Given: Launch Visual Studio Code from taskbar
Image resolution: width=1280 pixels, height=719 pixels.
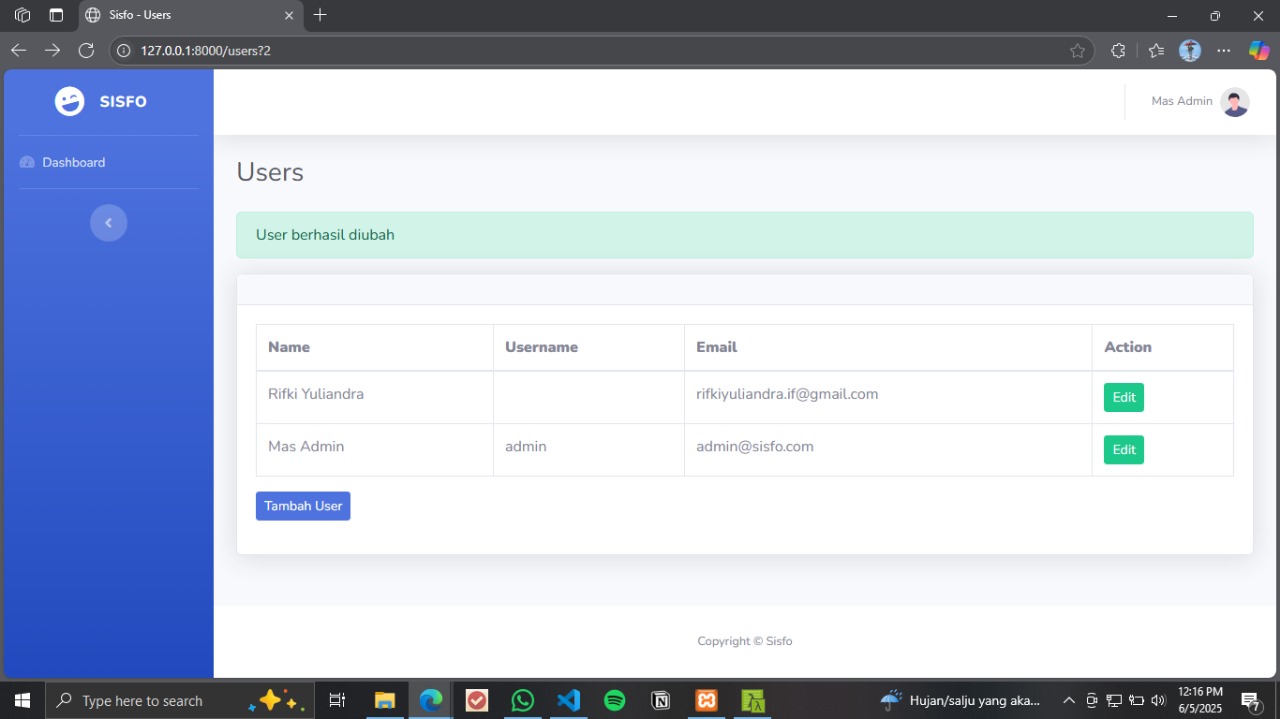Looking at the screenshot, I should pyautogui.click(x=568, y=700).
